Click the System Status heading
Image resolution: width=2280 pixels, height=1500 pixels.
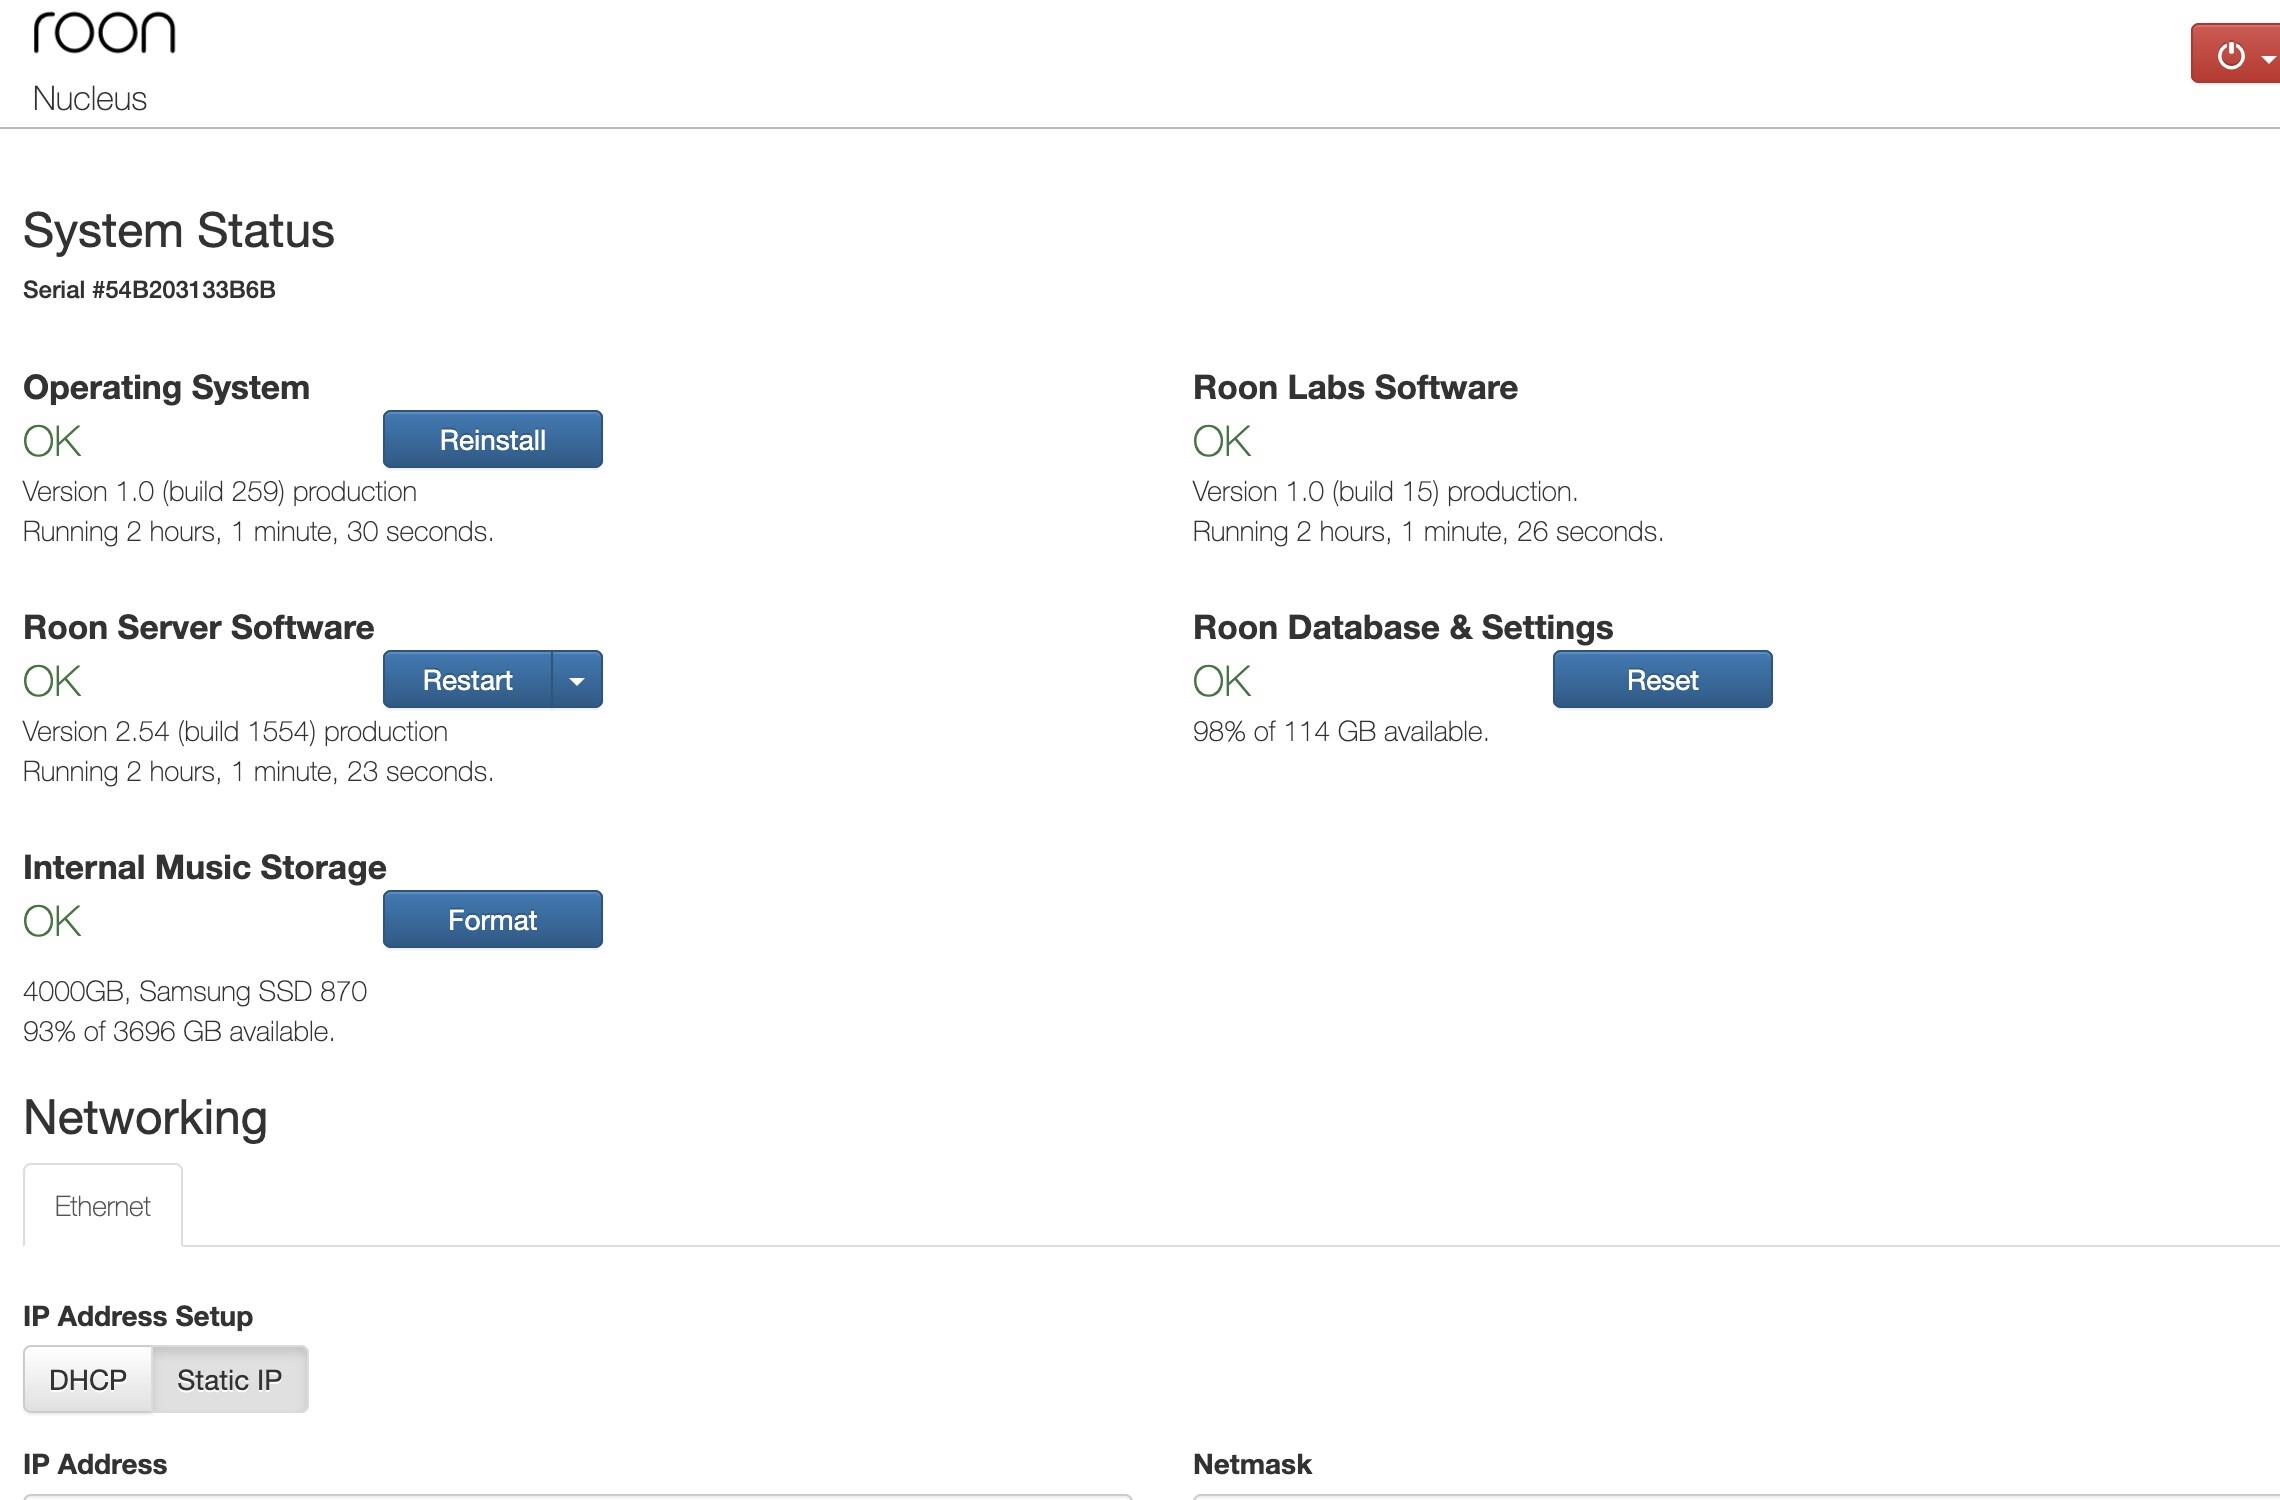(178, 231)
